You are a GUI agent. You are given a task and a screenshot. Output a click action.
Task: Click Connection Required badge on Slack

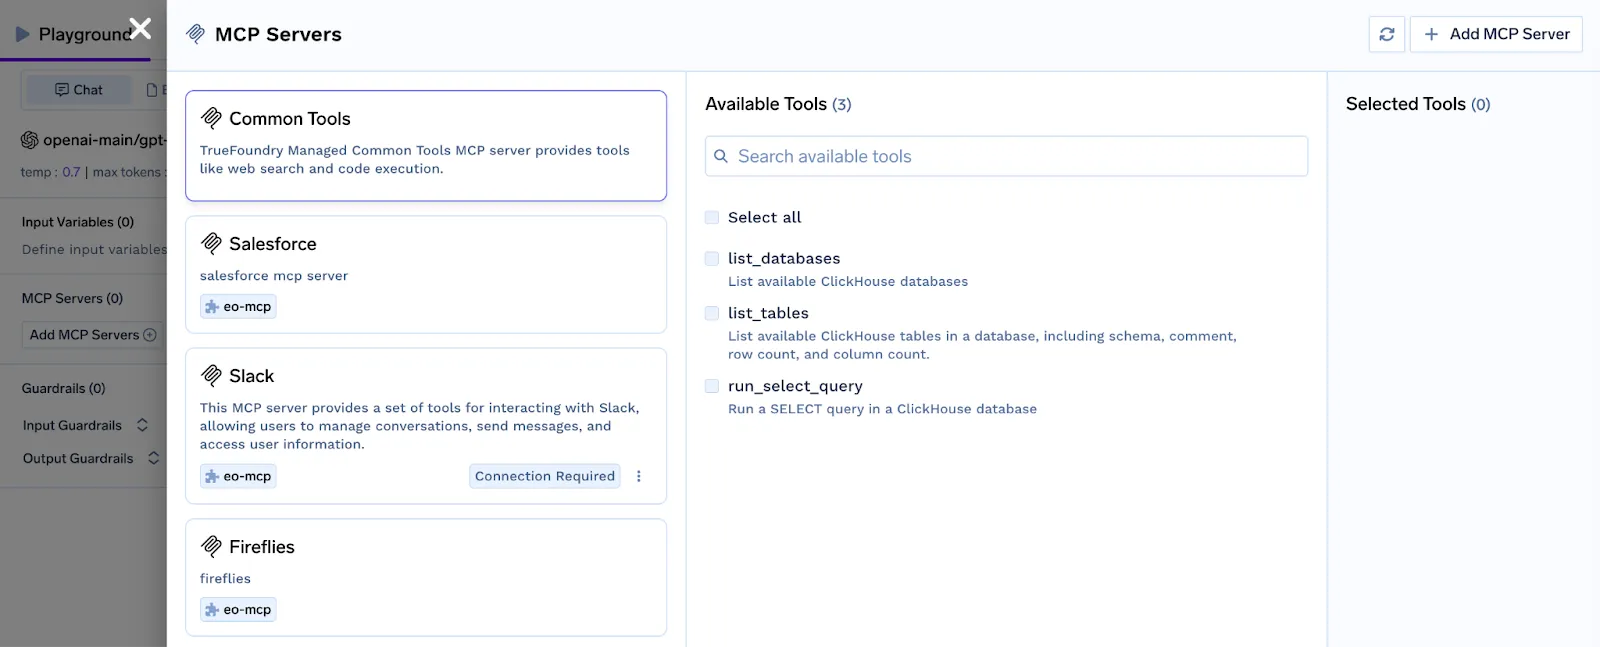[545, 476]
